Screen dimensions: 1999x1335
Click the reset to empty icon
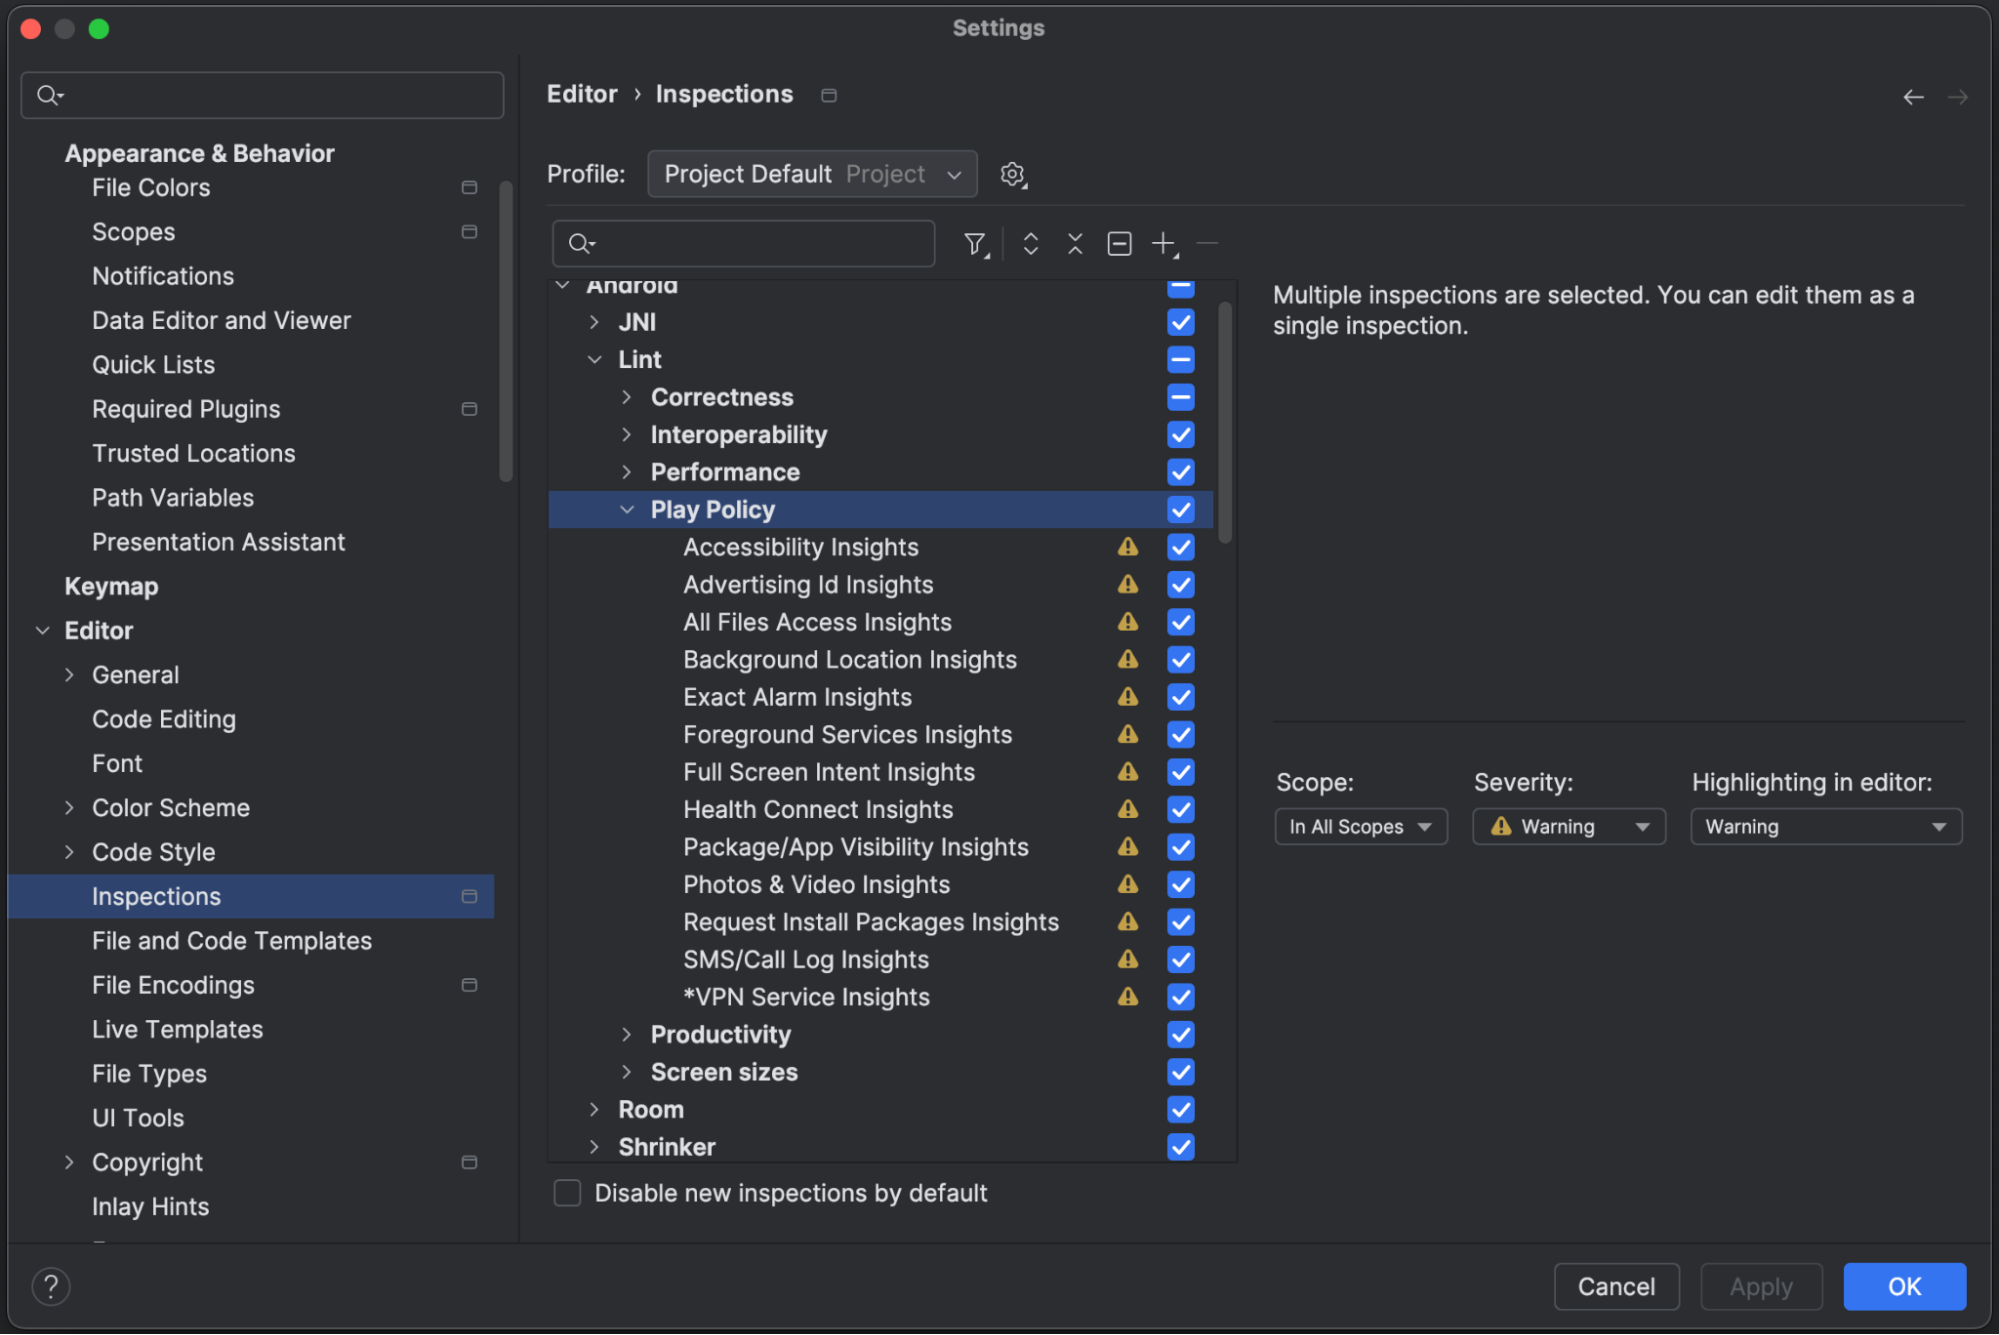[1119, 244]
